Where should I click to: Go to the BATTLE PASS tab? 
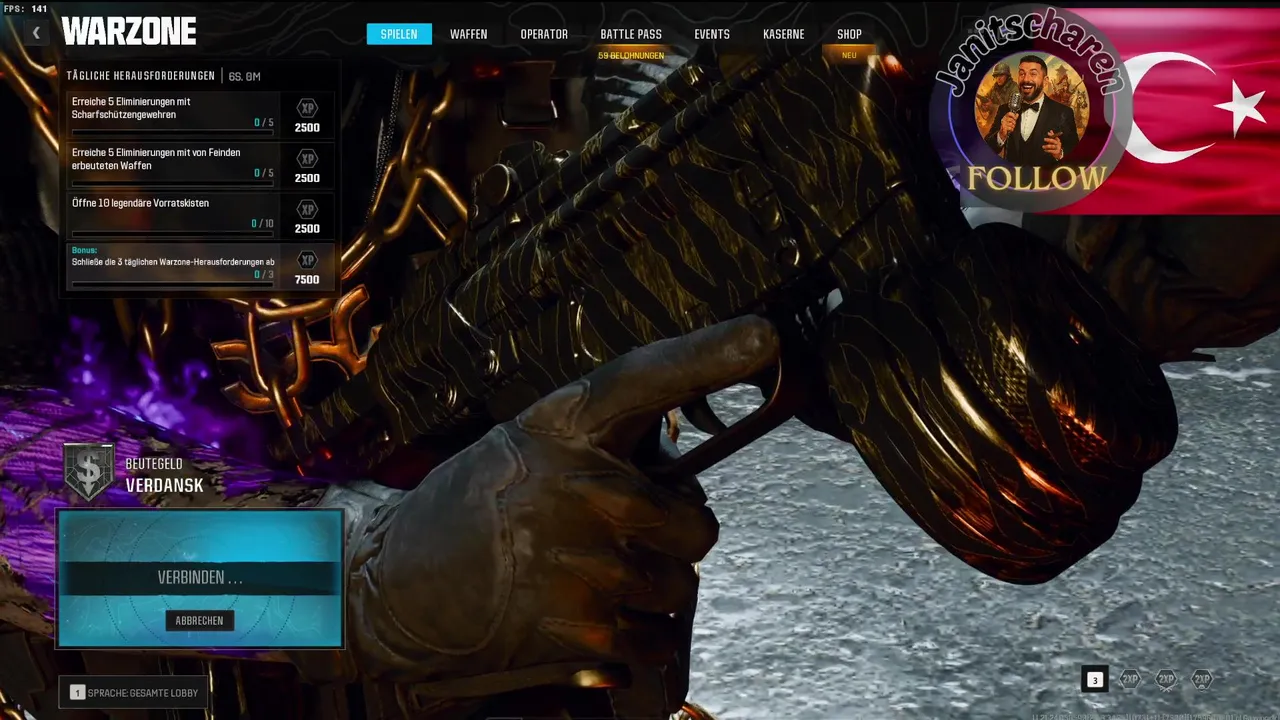[631, 34]
